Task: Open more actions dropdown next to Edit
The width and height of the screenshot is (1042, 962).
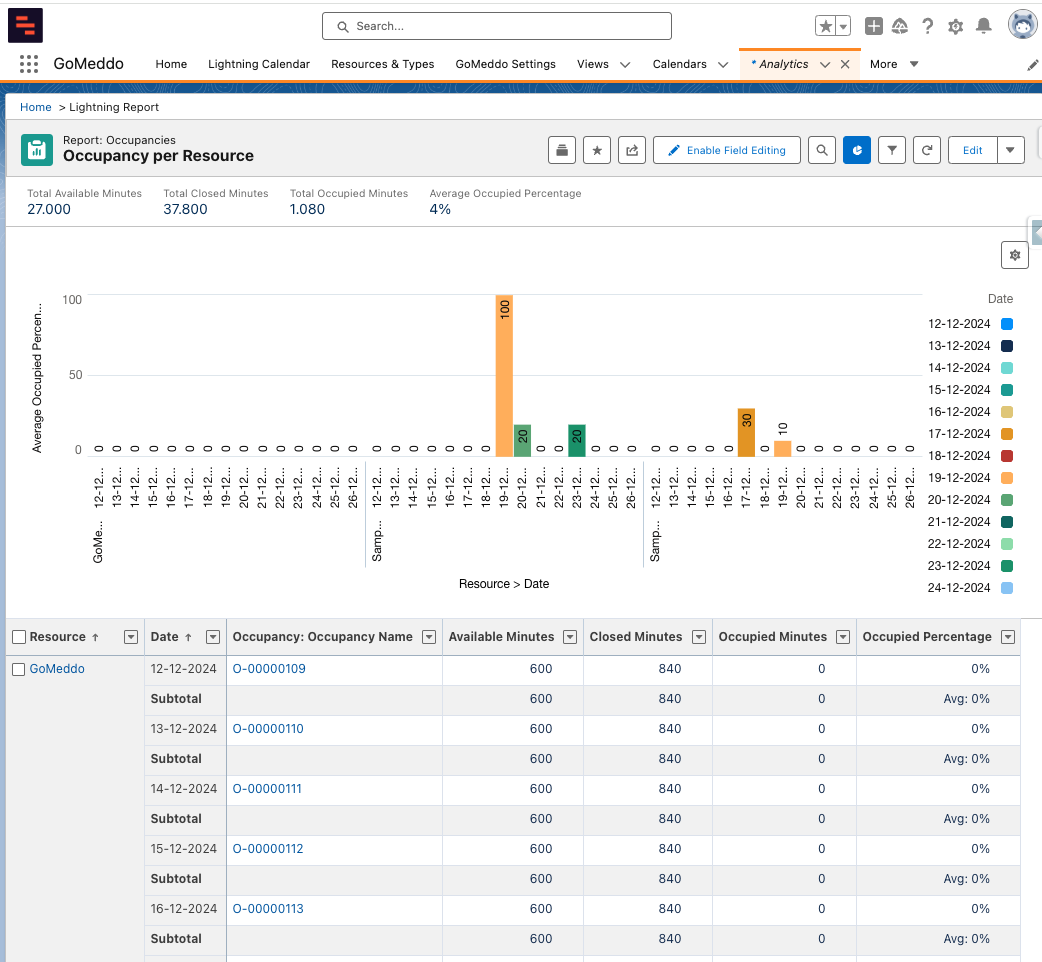Action: coord(1010,150)
